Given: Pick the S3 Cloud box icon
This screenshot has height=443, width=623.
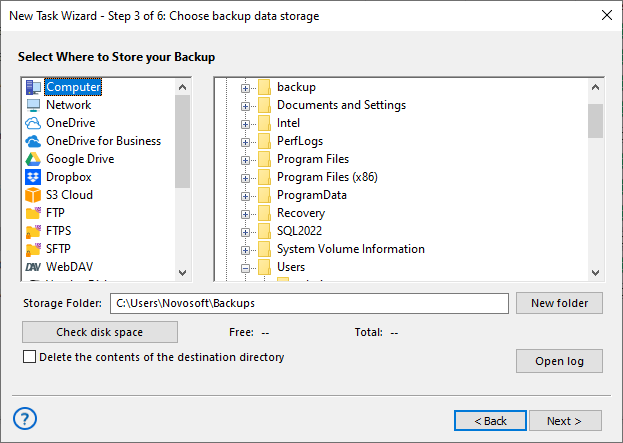Looking at the screenshot, I should pos(33,195).
